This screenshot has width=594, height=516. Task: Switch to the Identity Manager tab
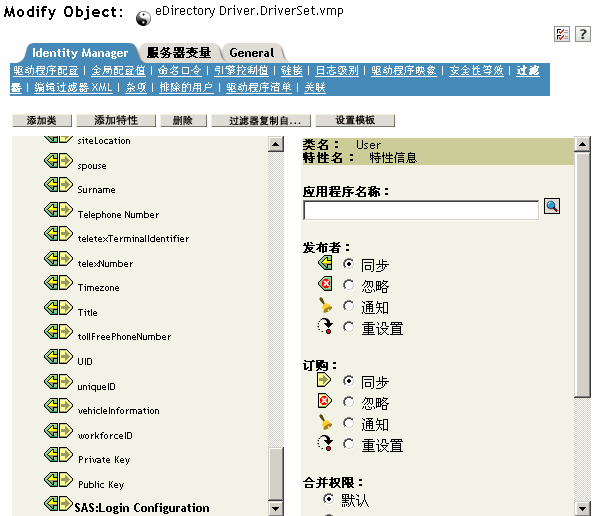pos(80,53)
